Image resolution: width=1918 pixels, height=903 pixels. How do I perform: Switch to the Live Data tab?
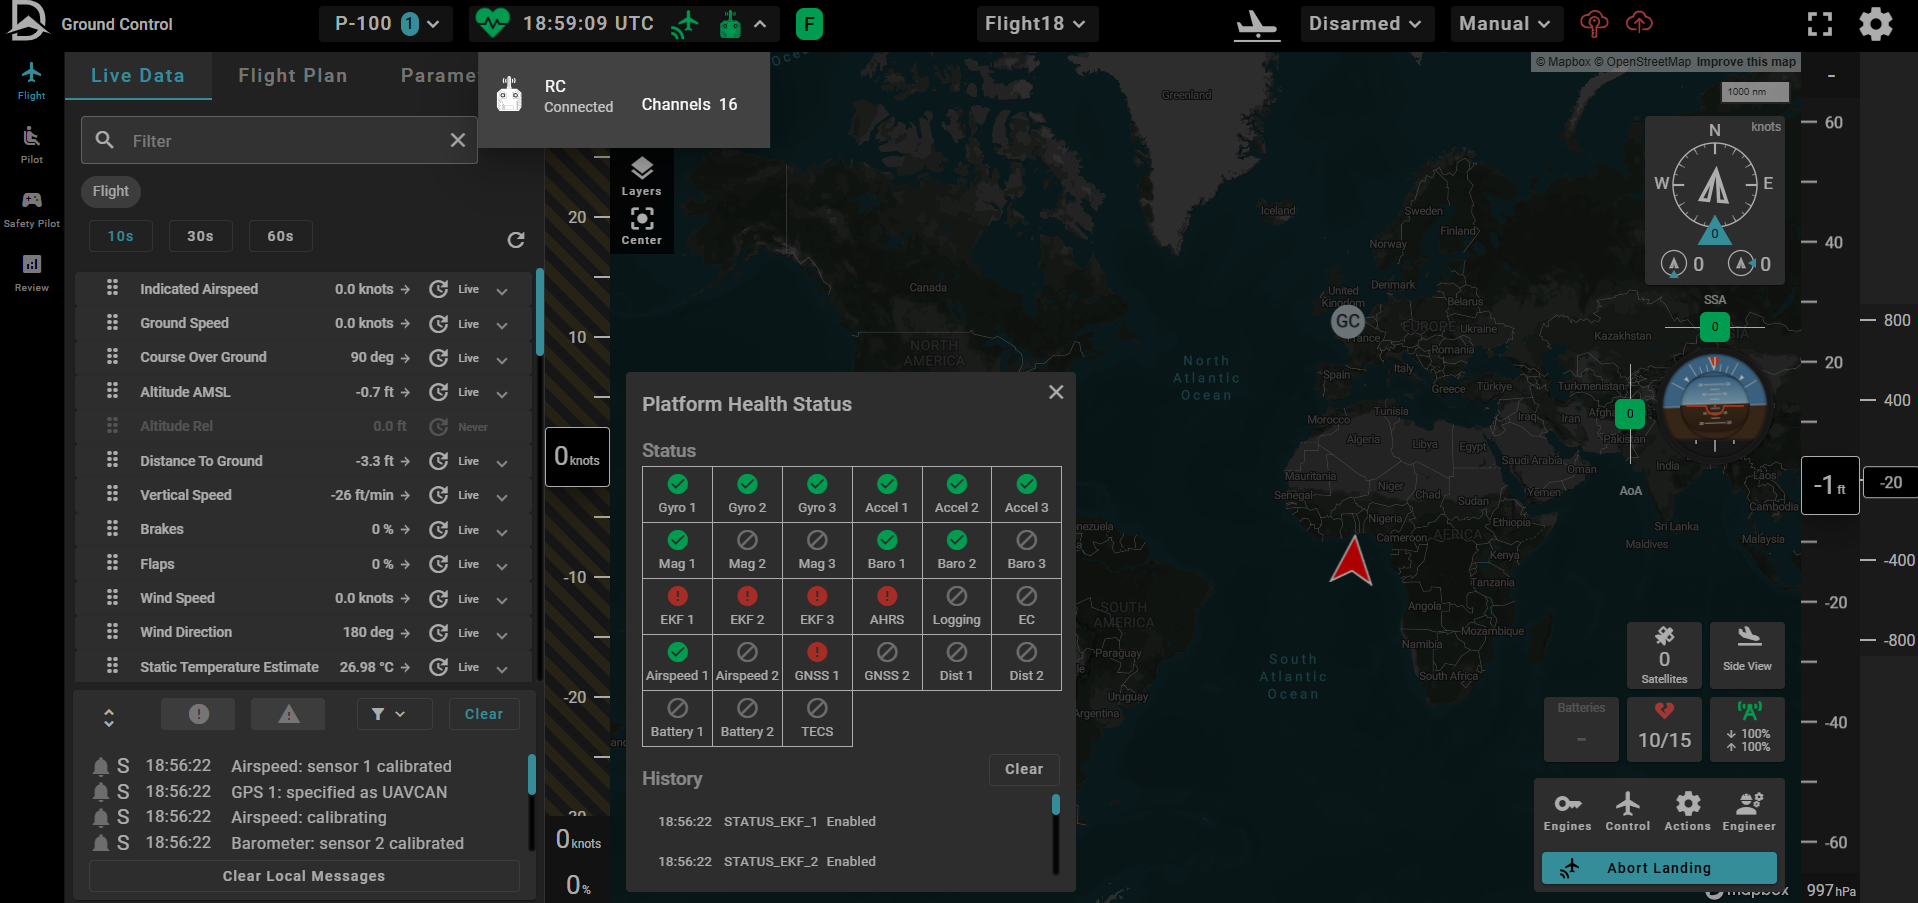coord(138,76)
